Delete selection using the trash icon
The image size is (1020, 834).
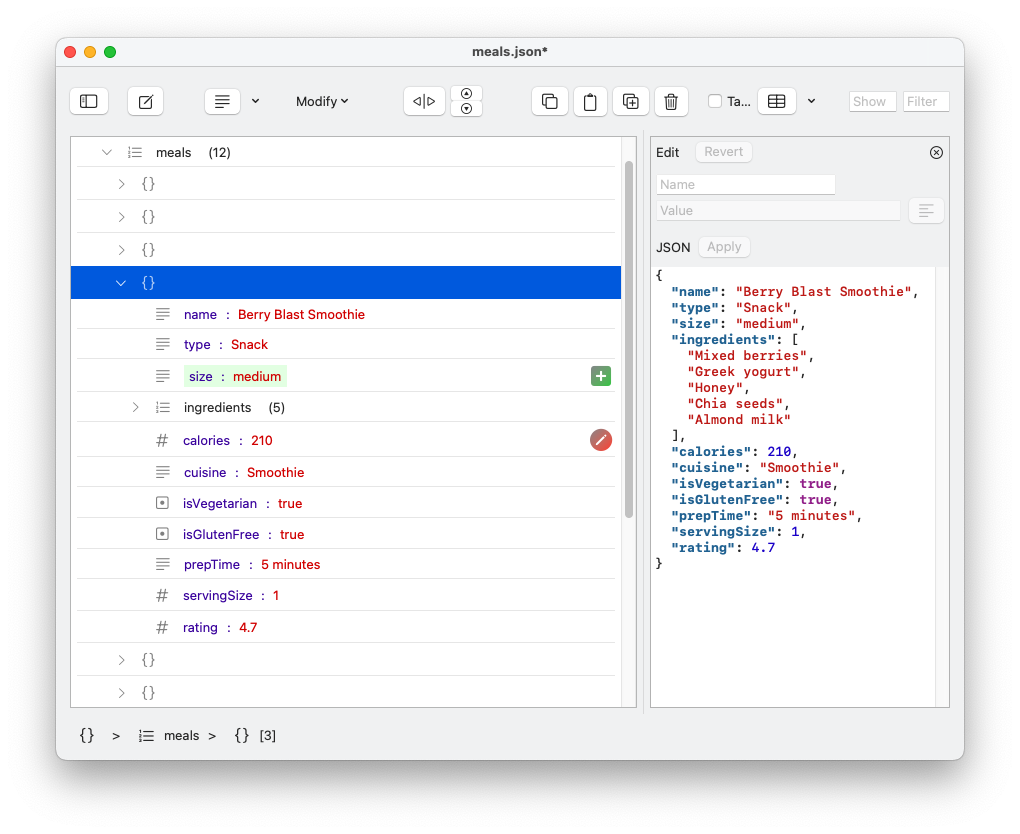671,101
